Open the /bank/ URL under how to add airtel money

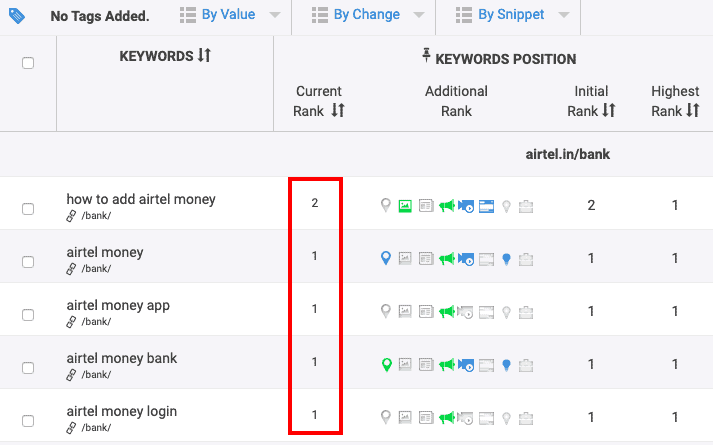click(x=96, y=216)
